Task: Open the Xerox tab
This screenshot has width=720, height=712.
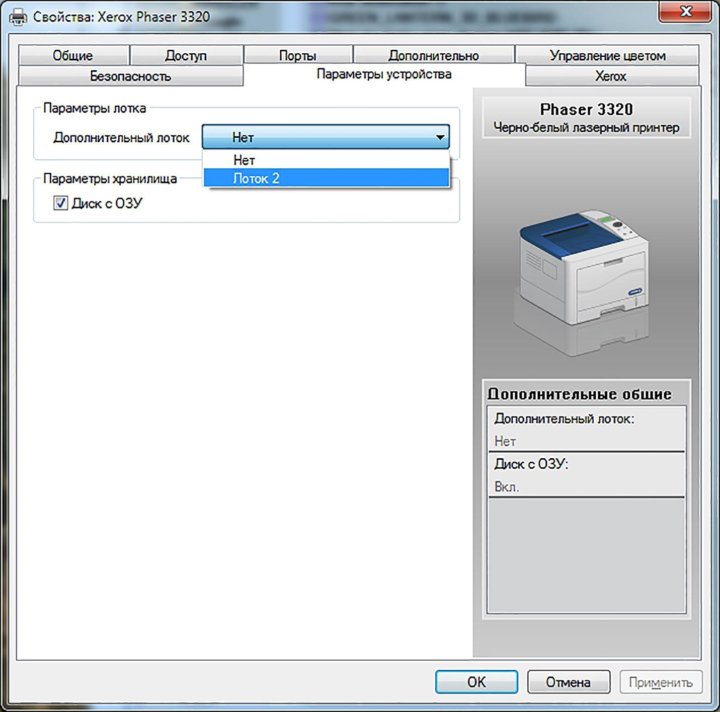Action: pos(610,76)
